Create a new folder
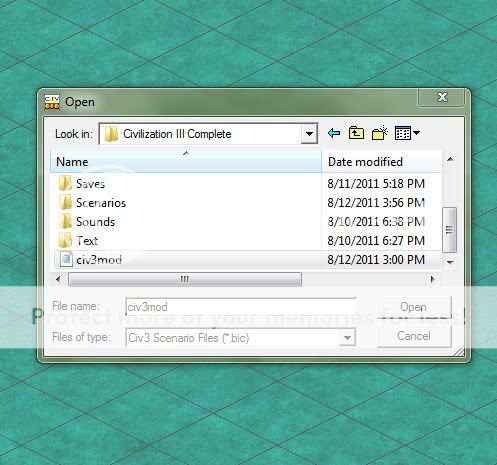The height and width of the screenshot is (465, 497). pos(380,133)
